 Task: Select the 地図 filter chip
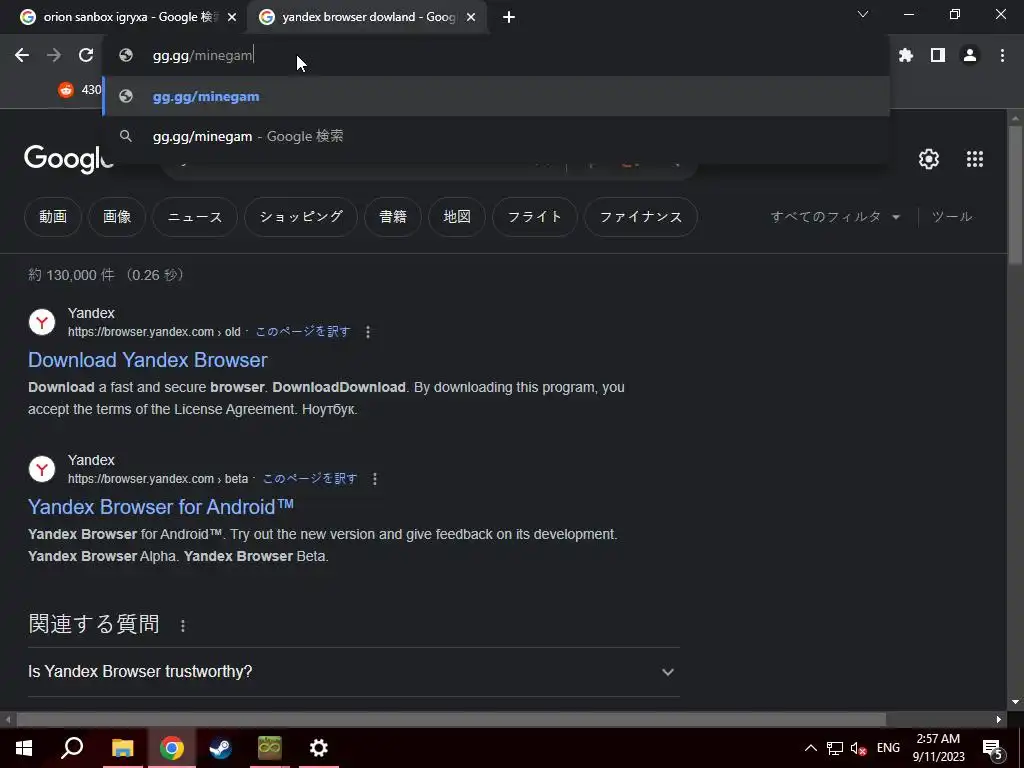457,217
